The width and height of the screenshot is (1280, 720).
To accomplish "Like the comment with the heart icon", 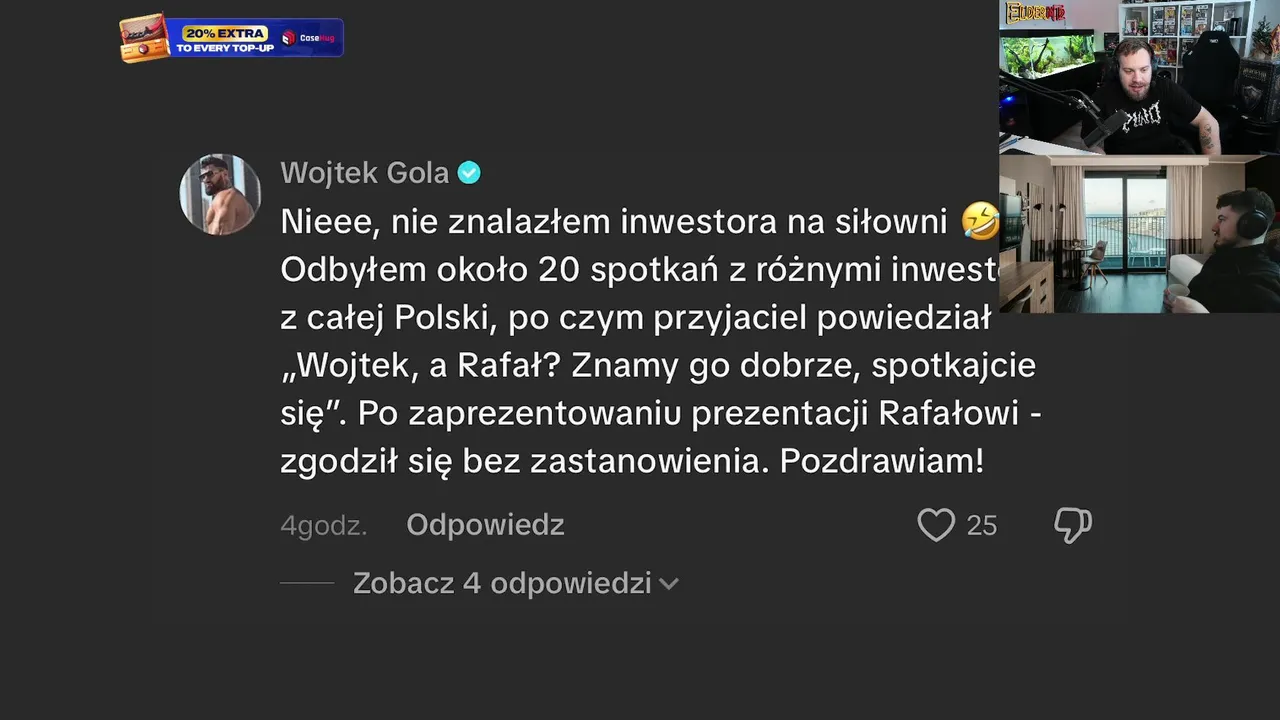I will point(936,525).
